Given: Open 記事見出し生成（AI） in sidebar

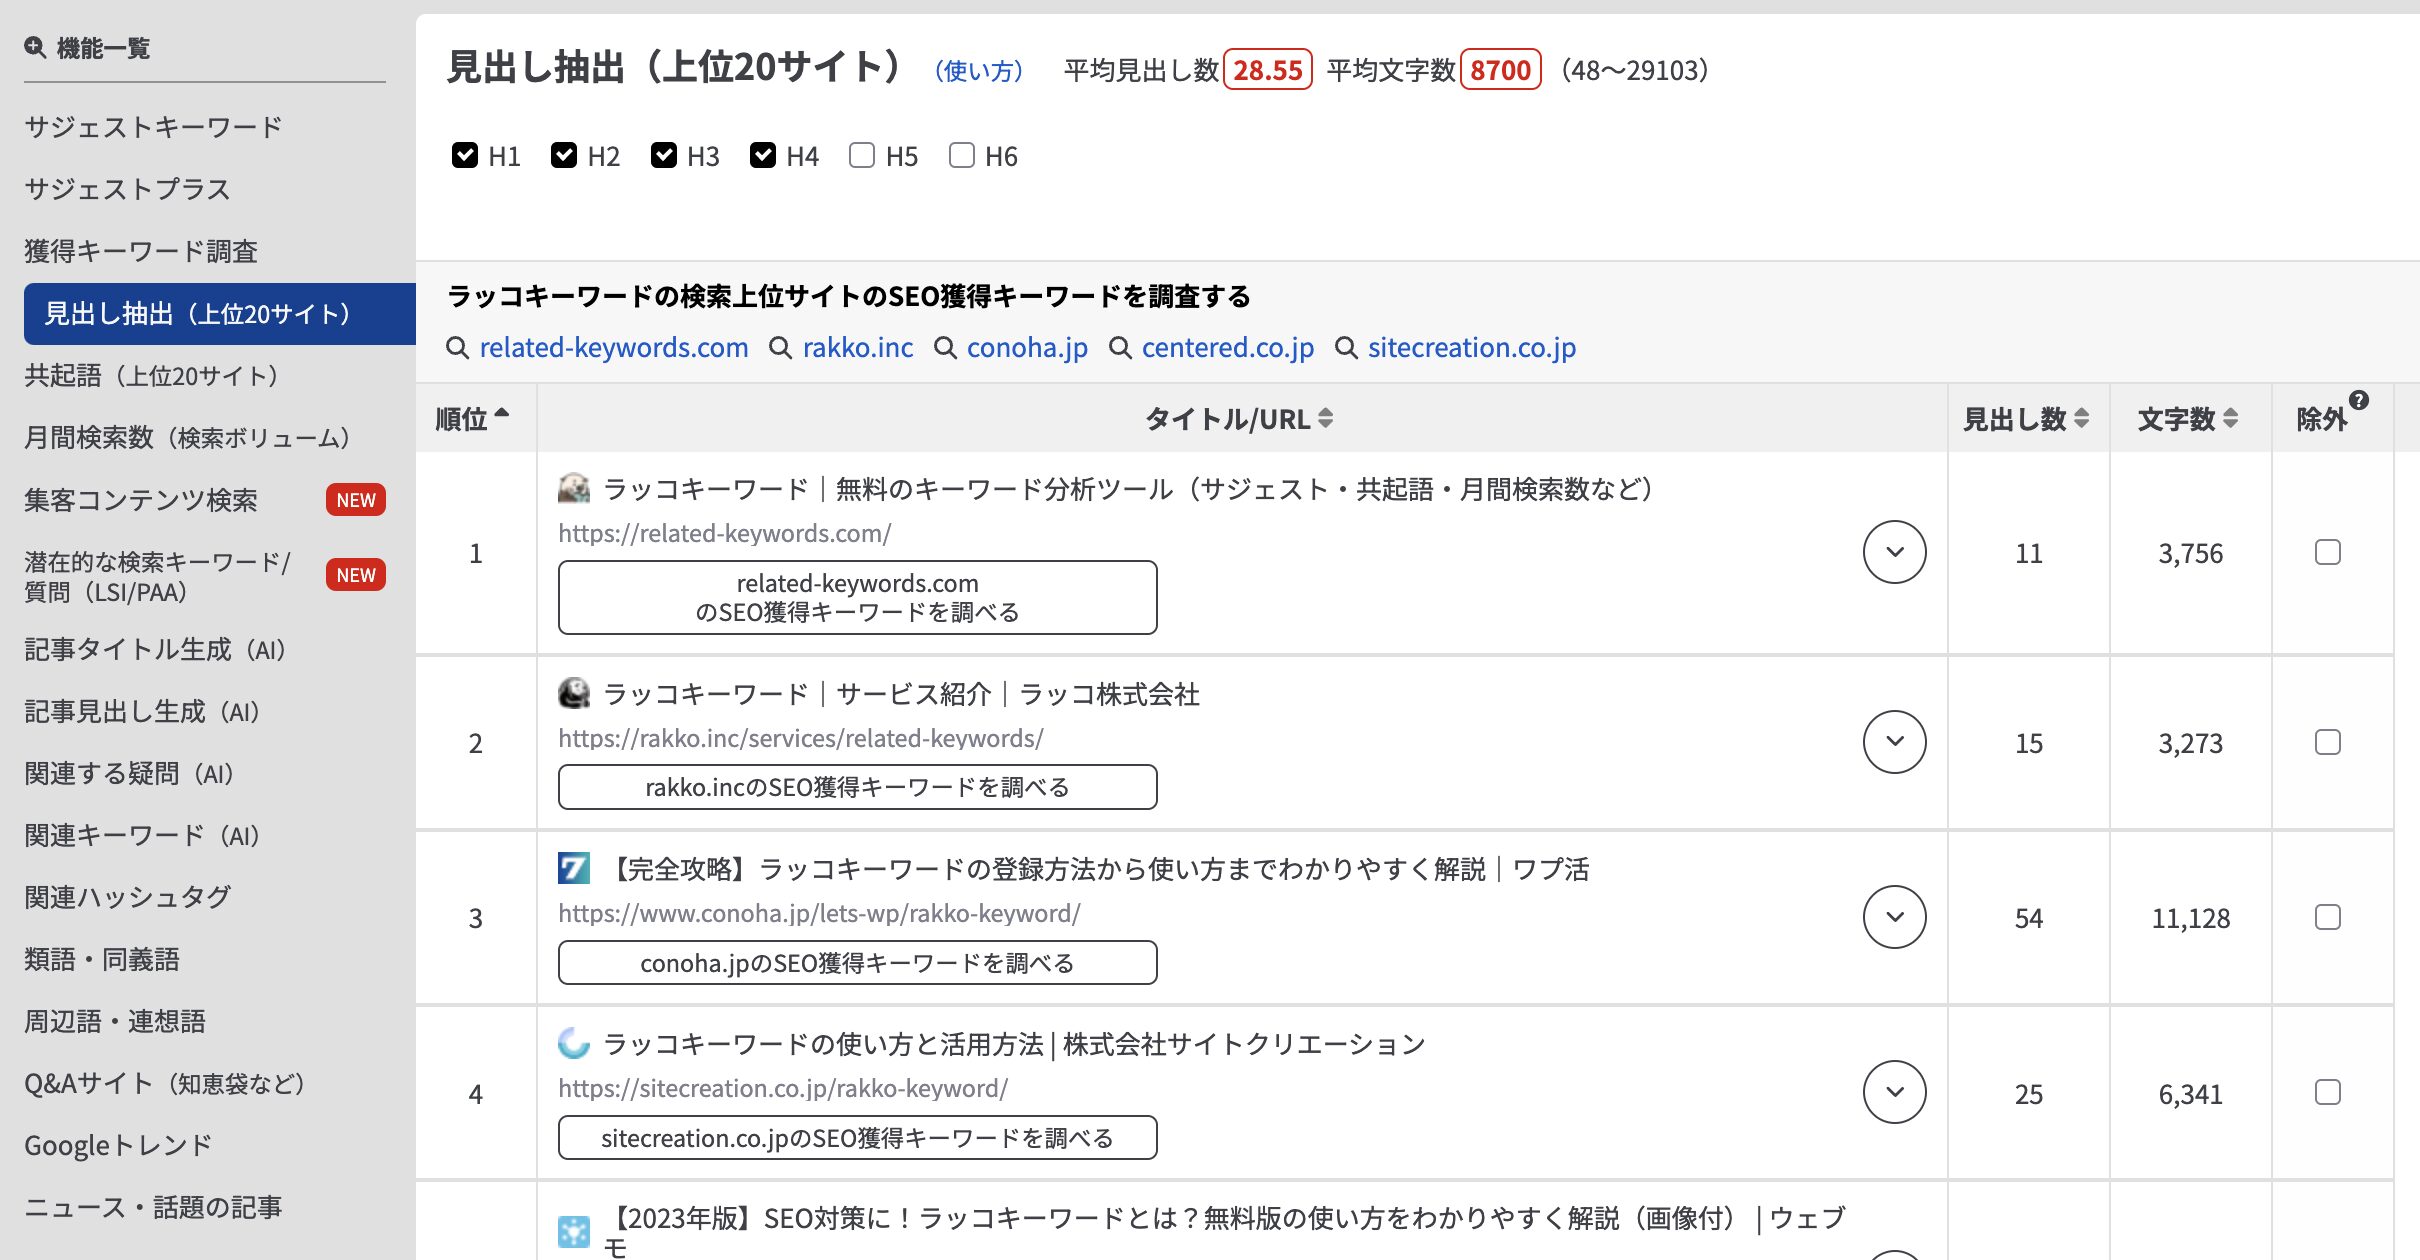Looking at the screenshot, I should 145,712.
